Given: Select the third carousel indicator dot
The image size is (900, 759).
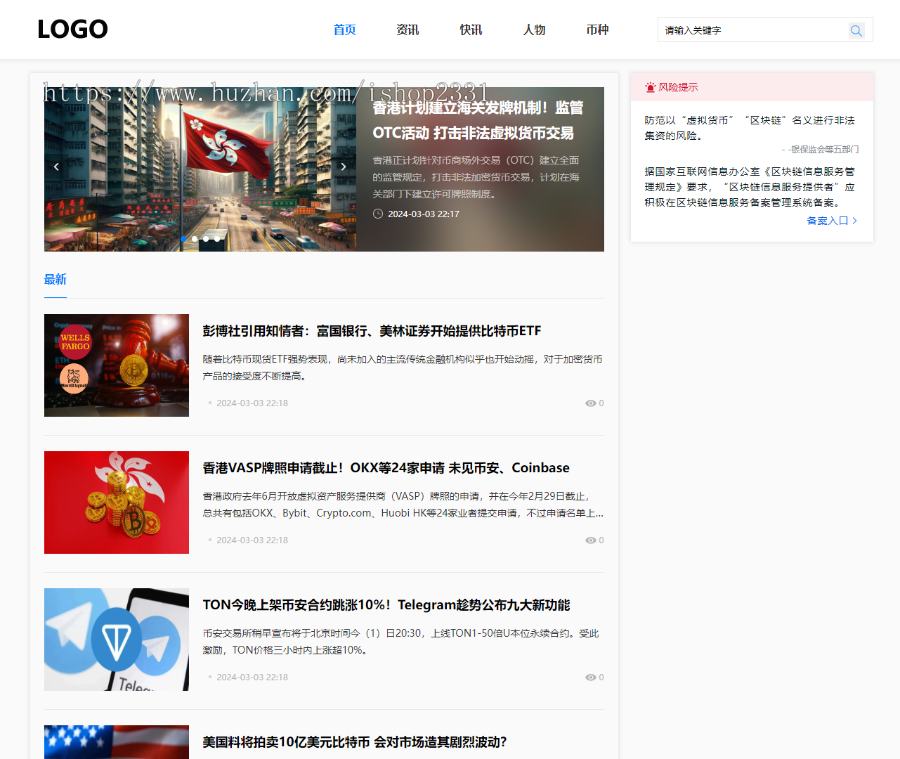Looking at the screenshot, I should (x=205, y=239).
